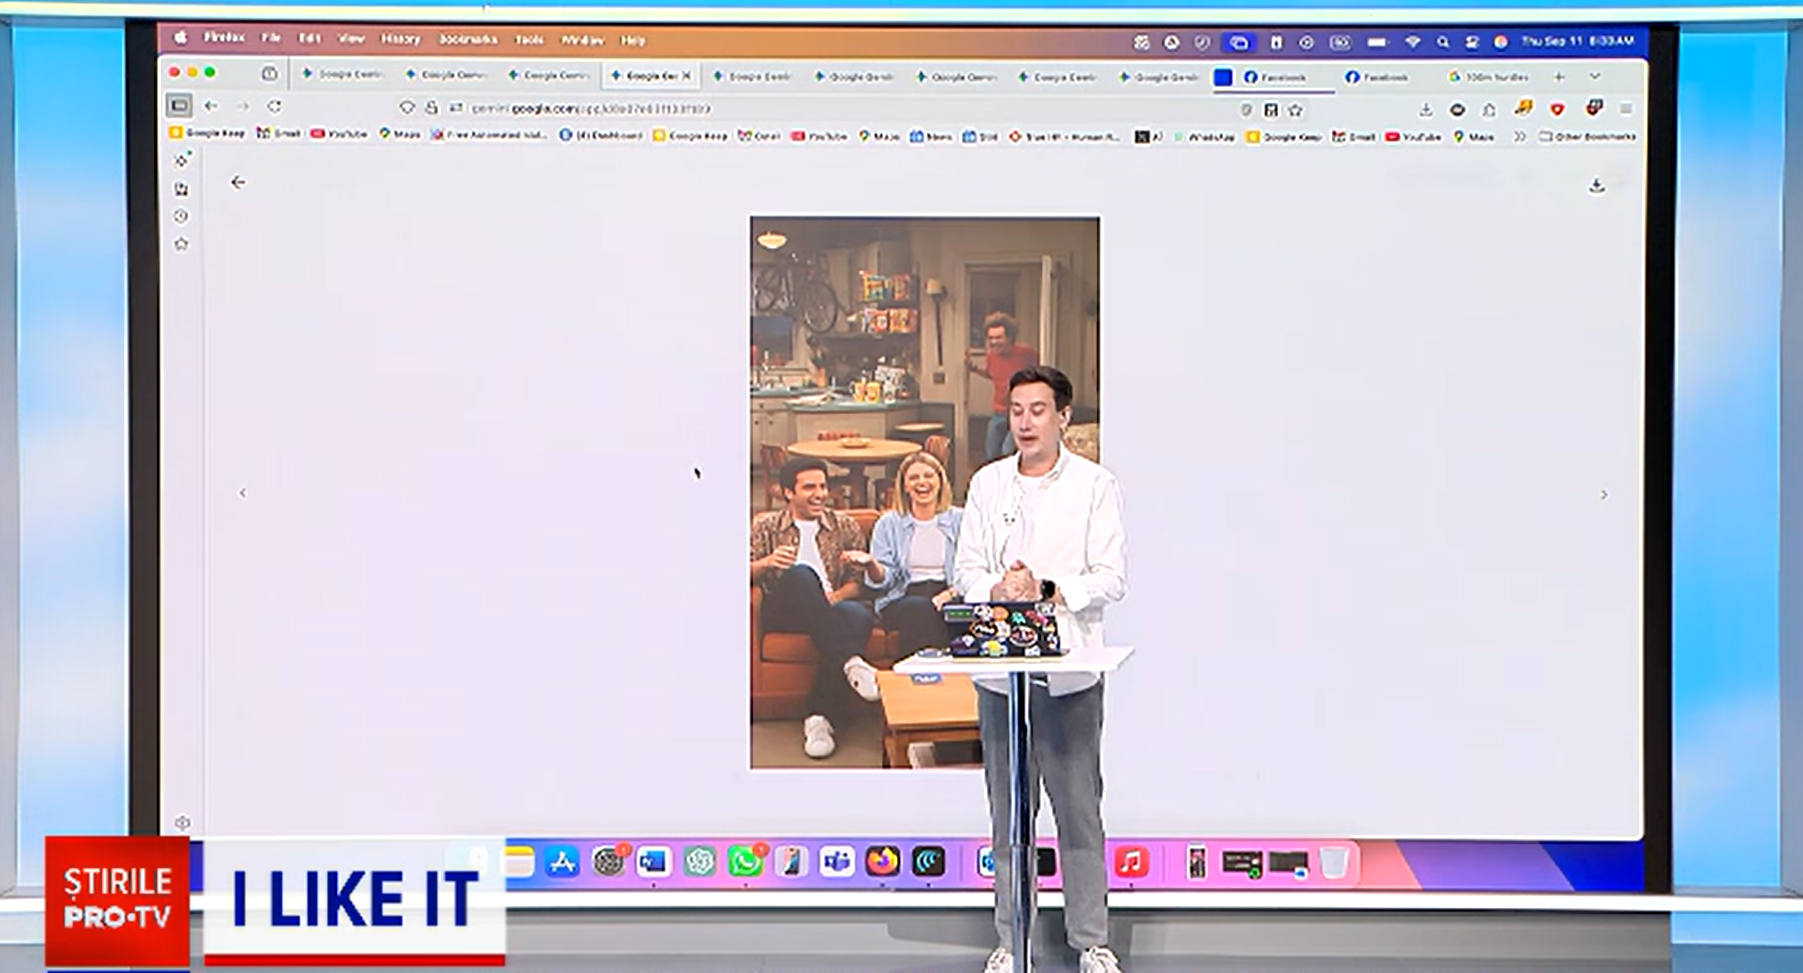
Task: Open a new tab with plus button
Action: 1558,77
